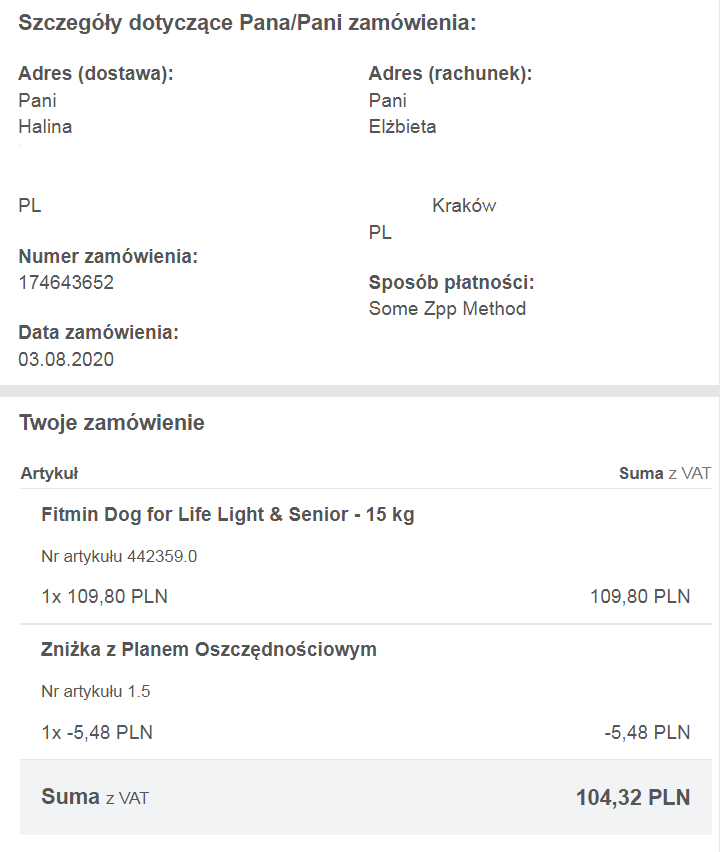This screenshot has width=720, height=852.
Task: Click the Twoje zamówienie section heading
Action: point(112,423)
